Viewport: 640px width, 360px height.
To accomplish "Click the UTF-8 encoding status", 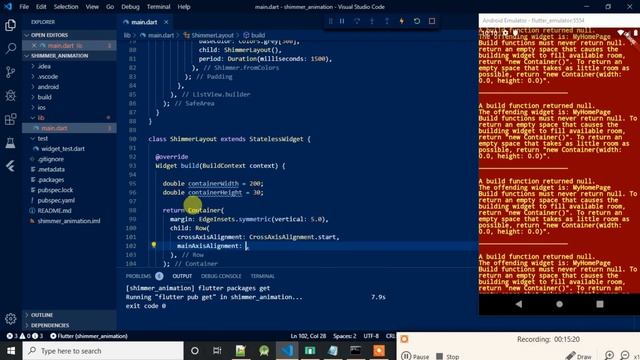I will click(x=371, y=336).
